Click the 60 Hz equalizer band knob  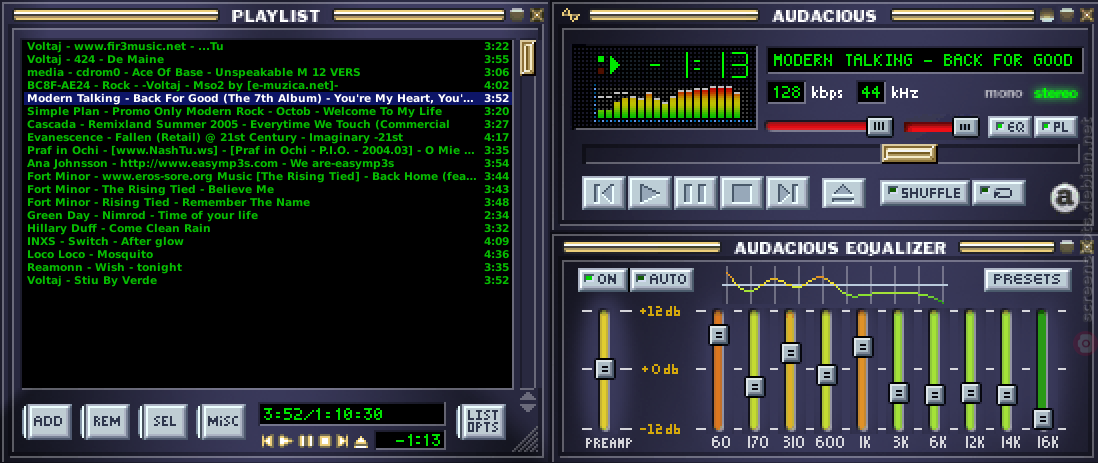tap(719, 335)
